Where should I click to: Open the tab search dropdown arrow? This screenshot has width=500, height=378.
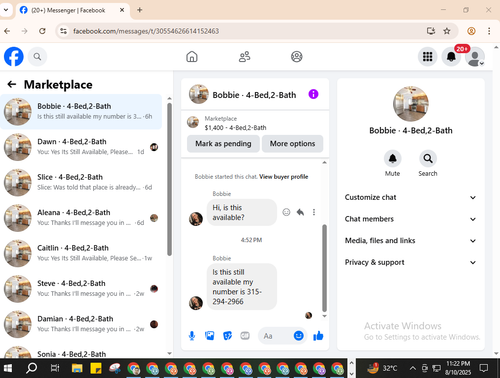pyautogui.click(x=6, y=10)
